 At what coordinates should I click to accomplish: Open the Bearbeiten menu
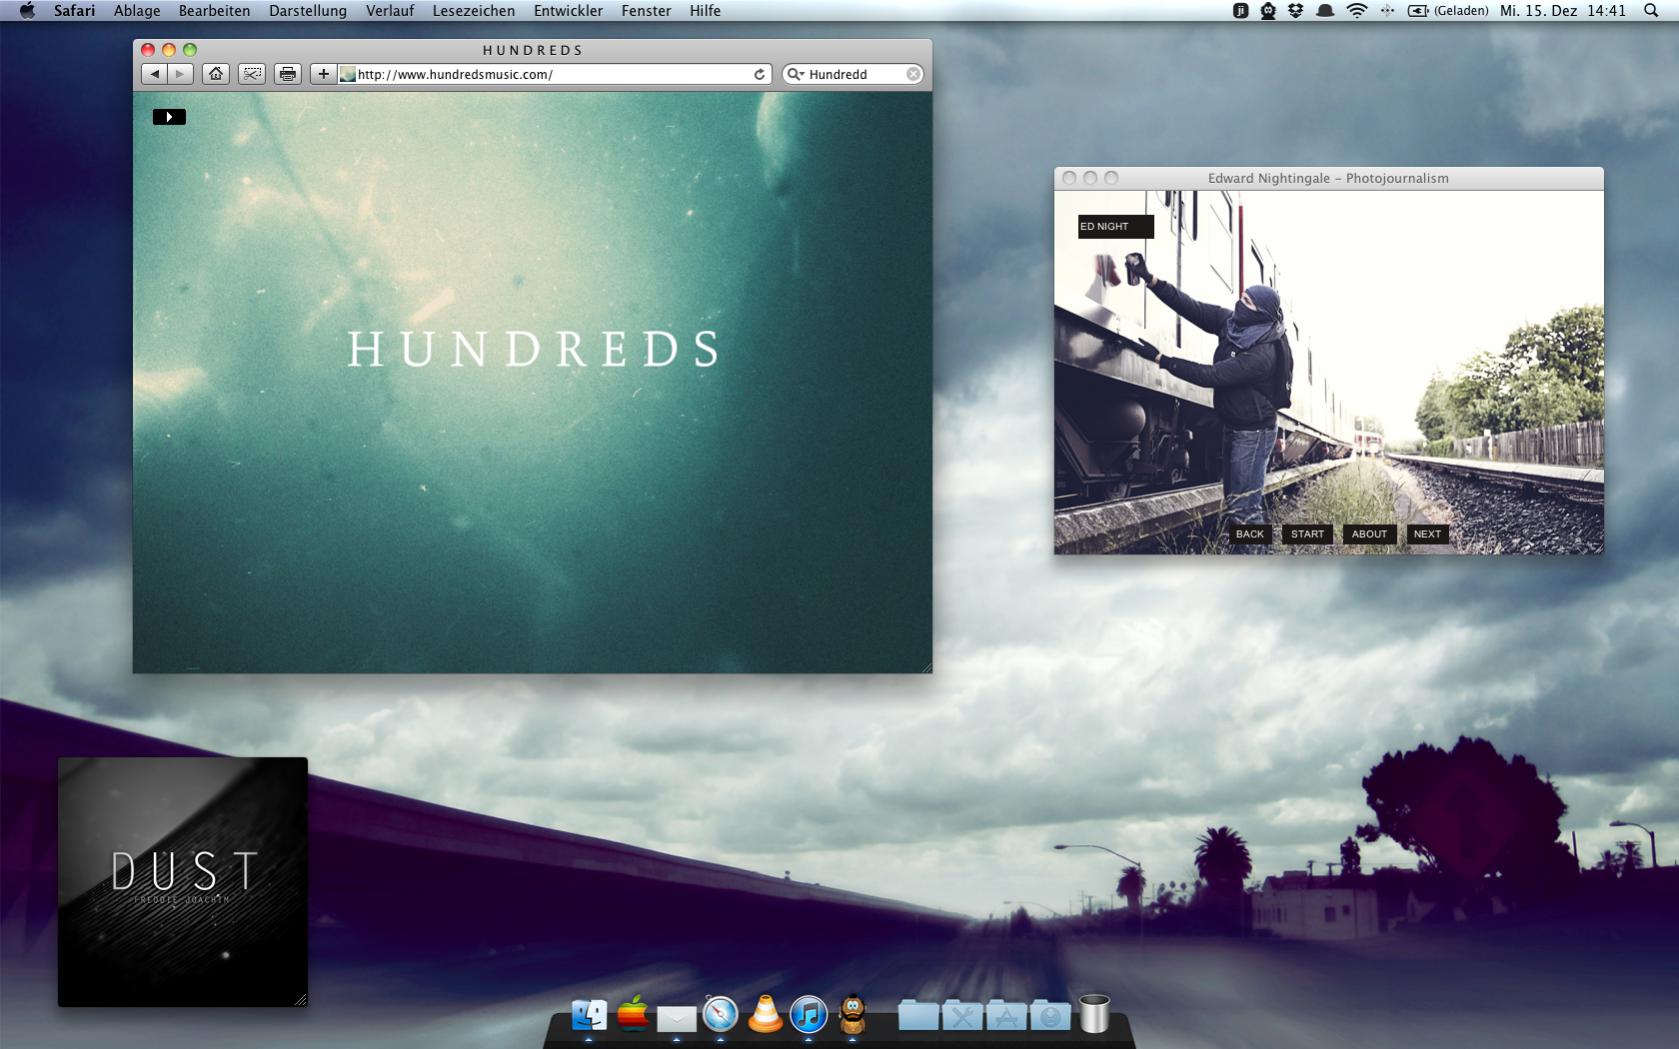pyautogui.click(x=214, y=11)
